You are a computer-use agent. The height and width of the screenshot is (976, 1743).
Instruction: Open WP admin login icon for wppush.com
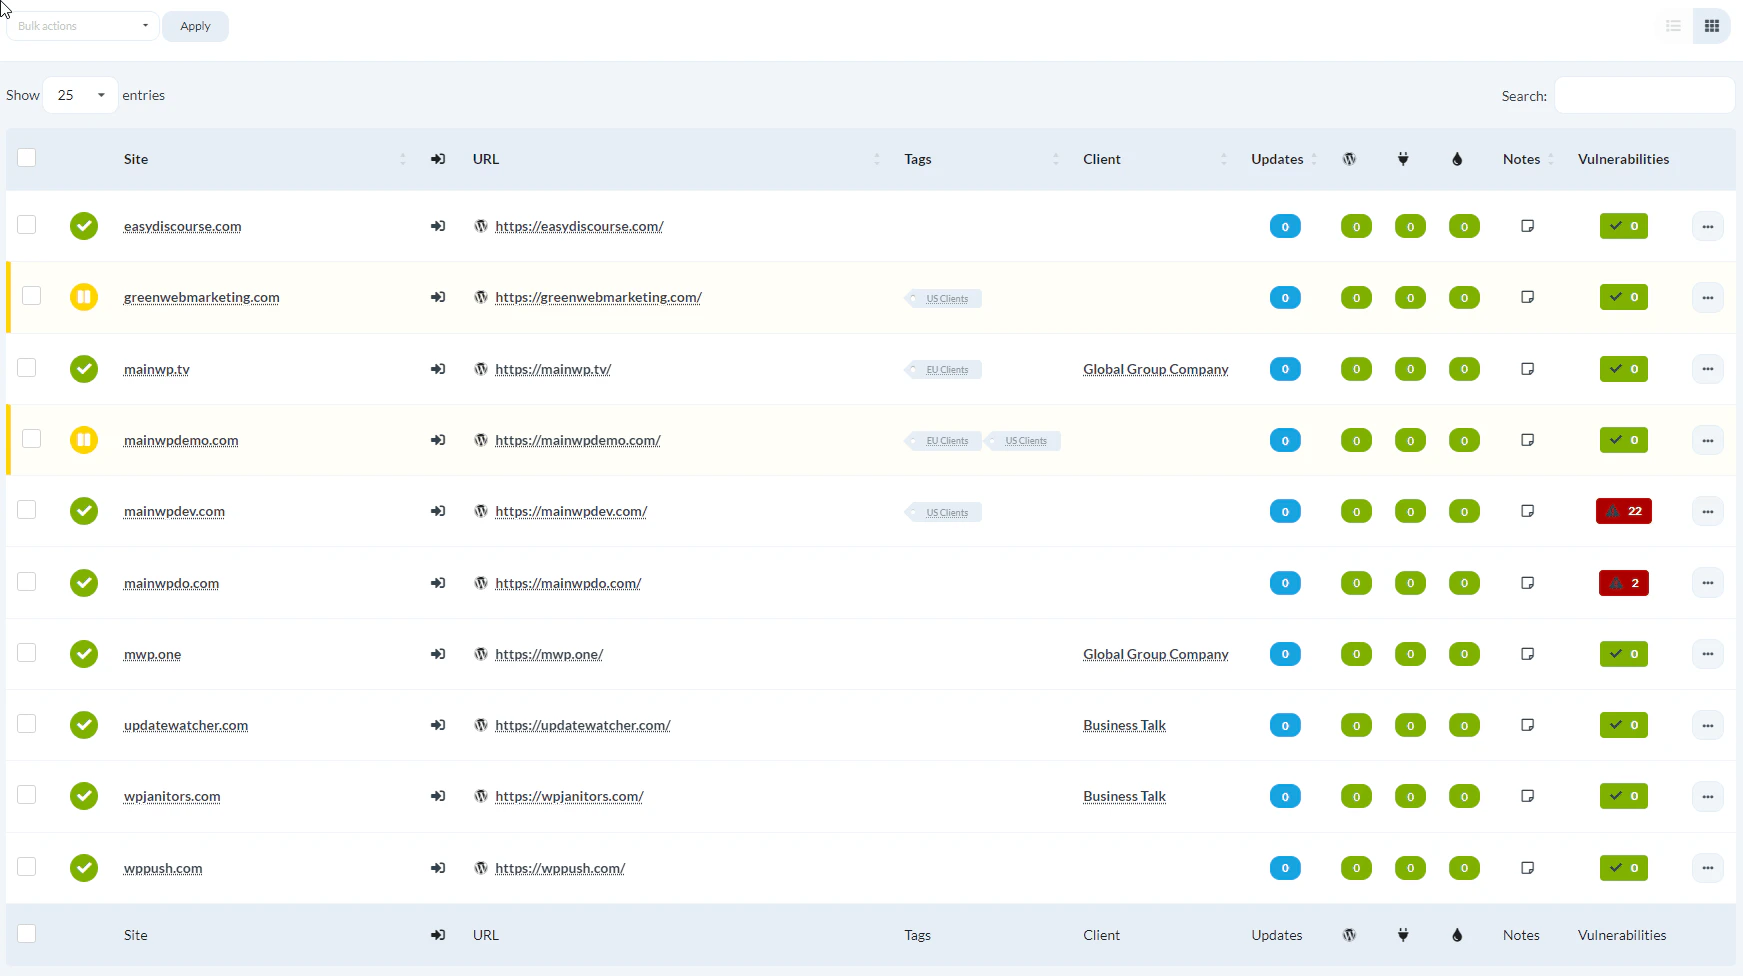point(438,868)
